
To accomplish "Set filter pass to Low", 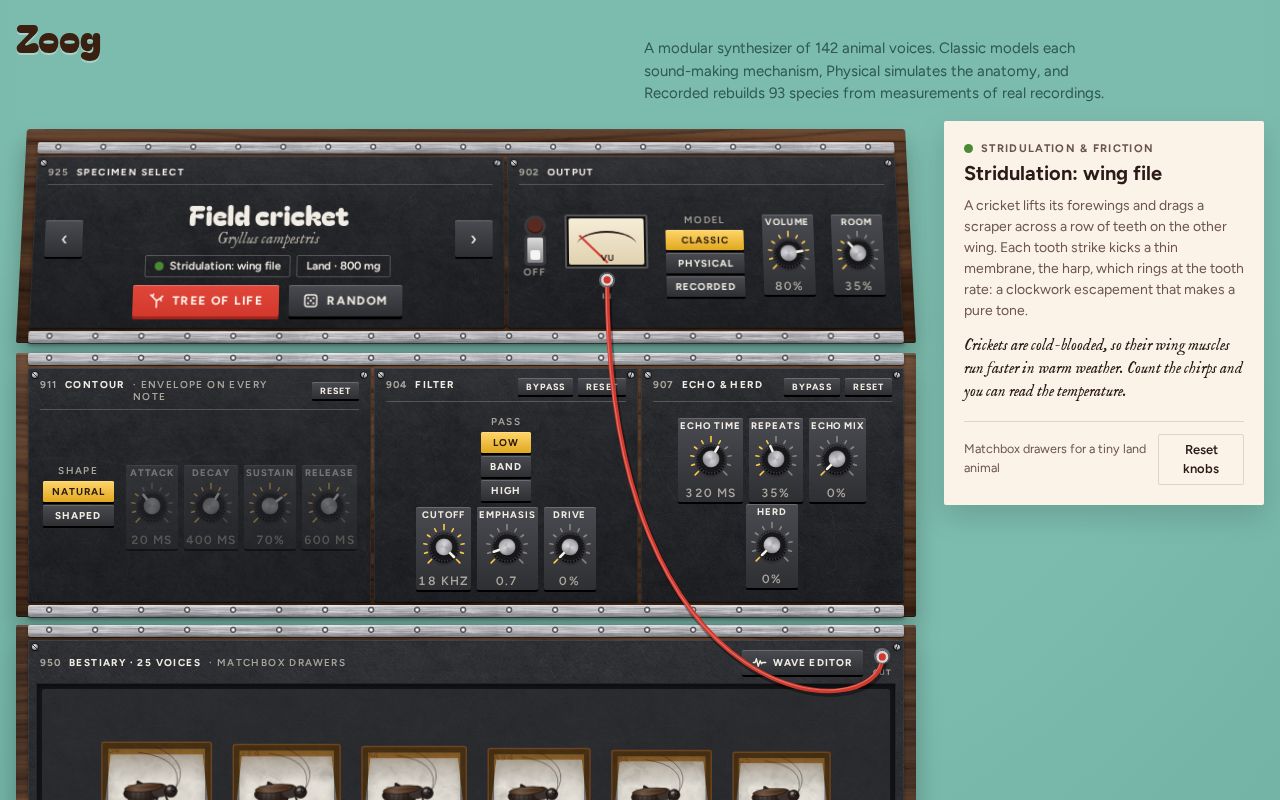I will [x=506, y=442].
